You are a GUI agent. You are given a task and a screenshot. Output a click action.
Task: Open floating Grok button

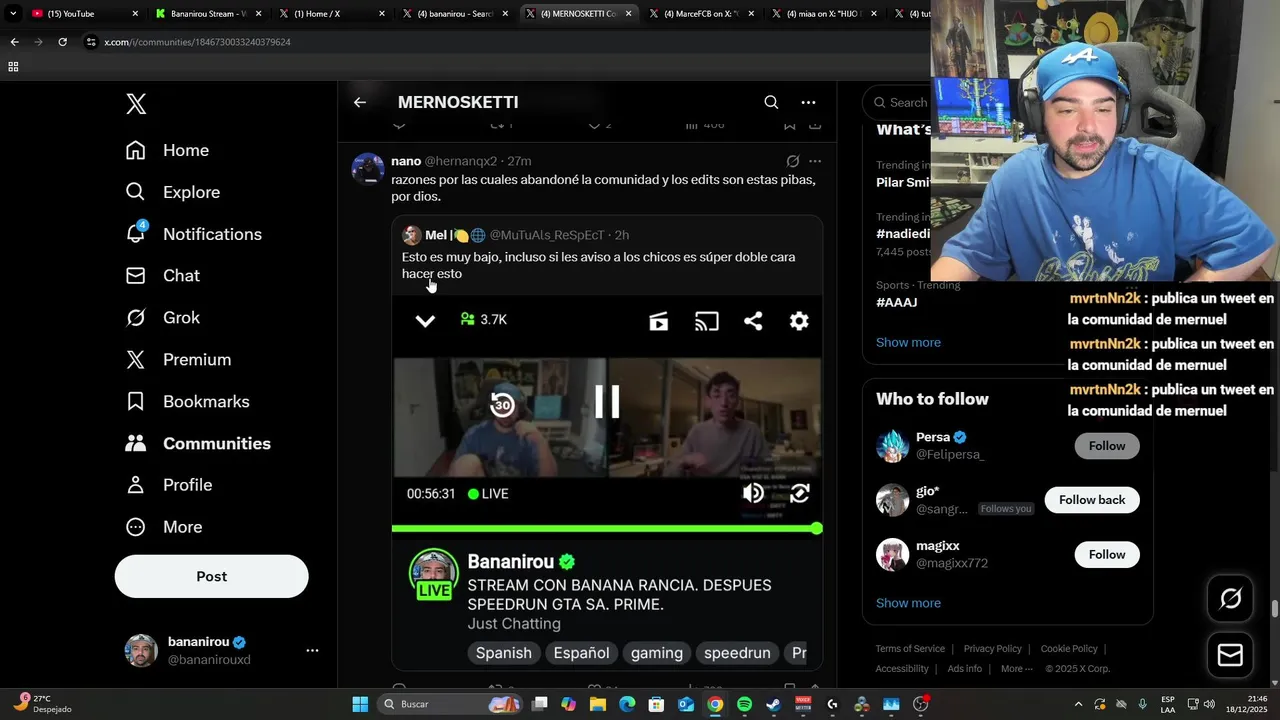click(x=1230, y=598)
